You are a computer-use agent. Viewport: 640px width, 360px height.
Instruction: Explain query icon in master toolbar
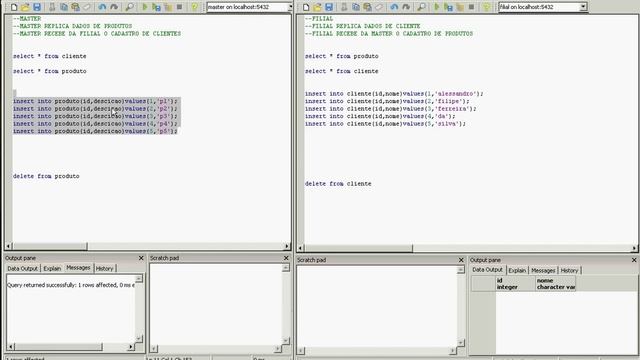click(x=168, y=7)
